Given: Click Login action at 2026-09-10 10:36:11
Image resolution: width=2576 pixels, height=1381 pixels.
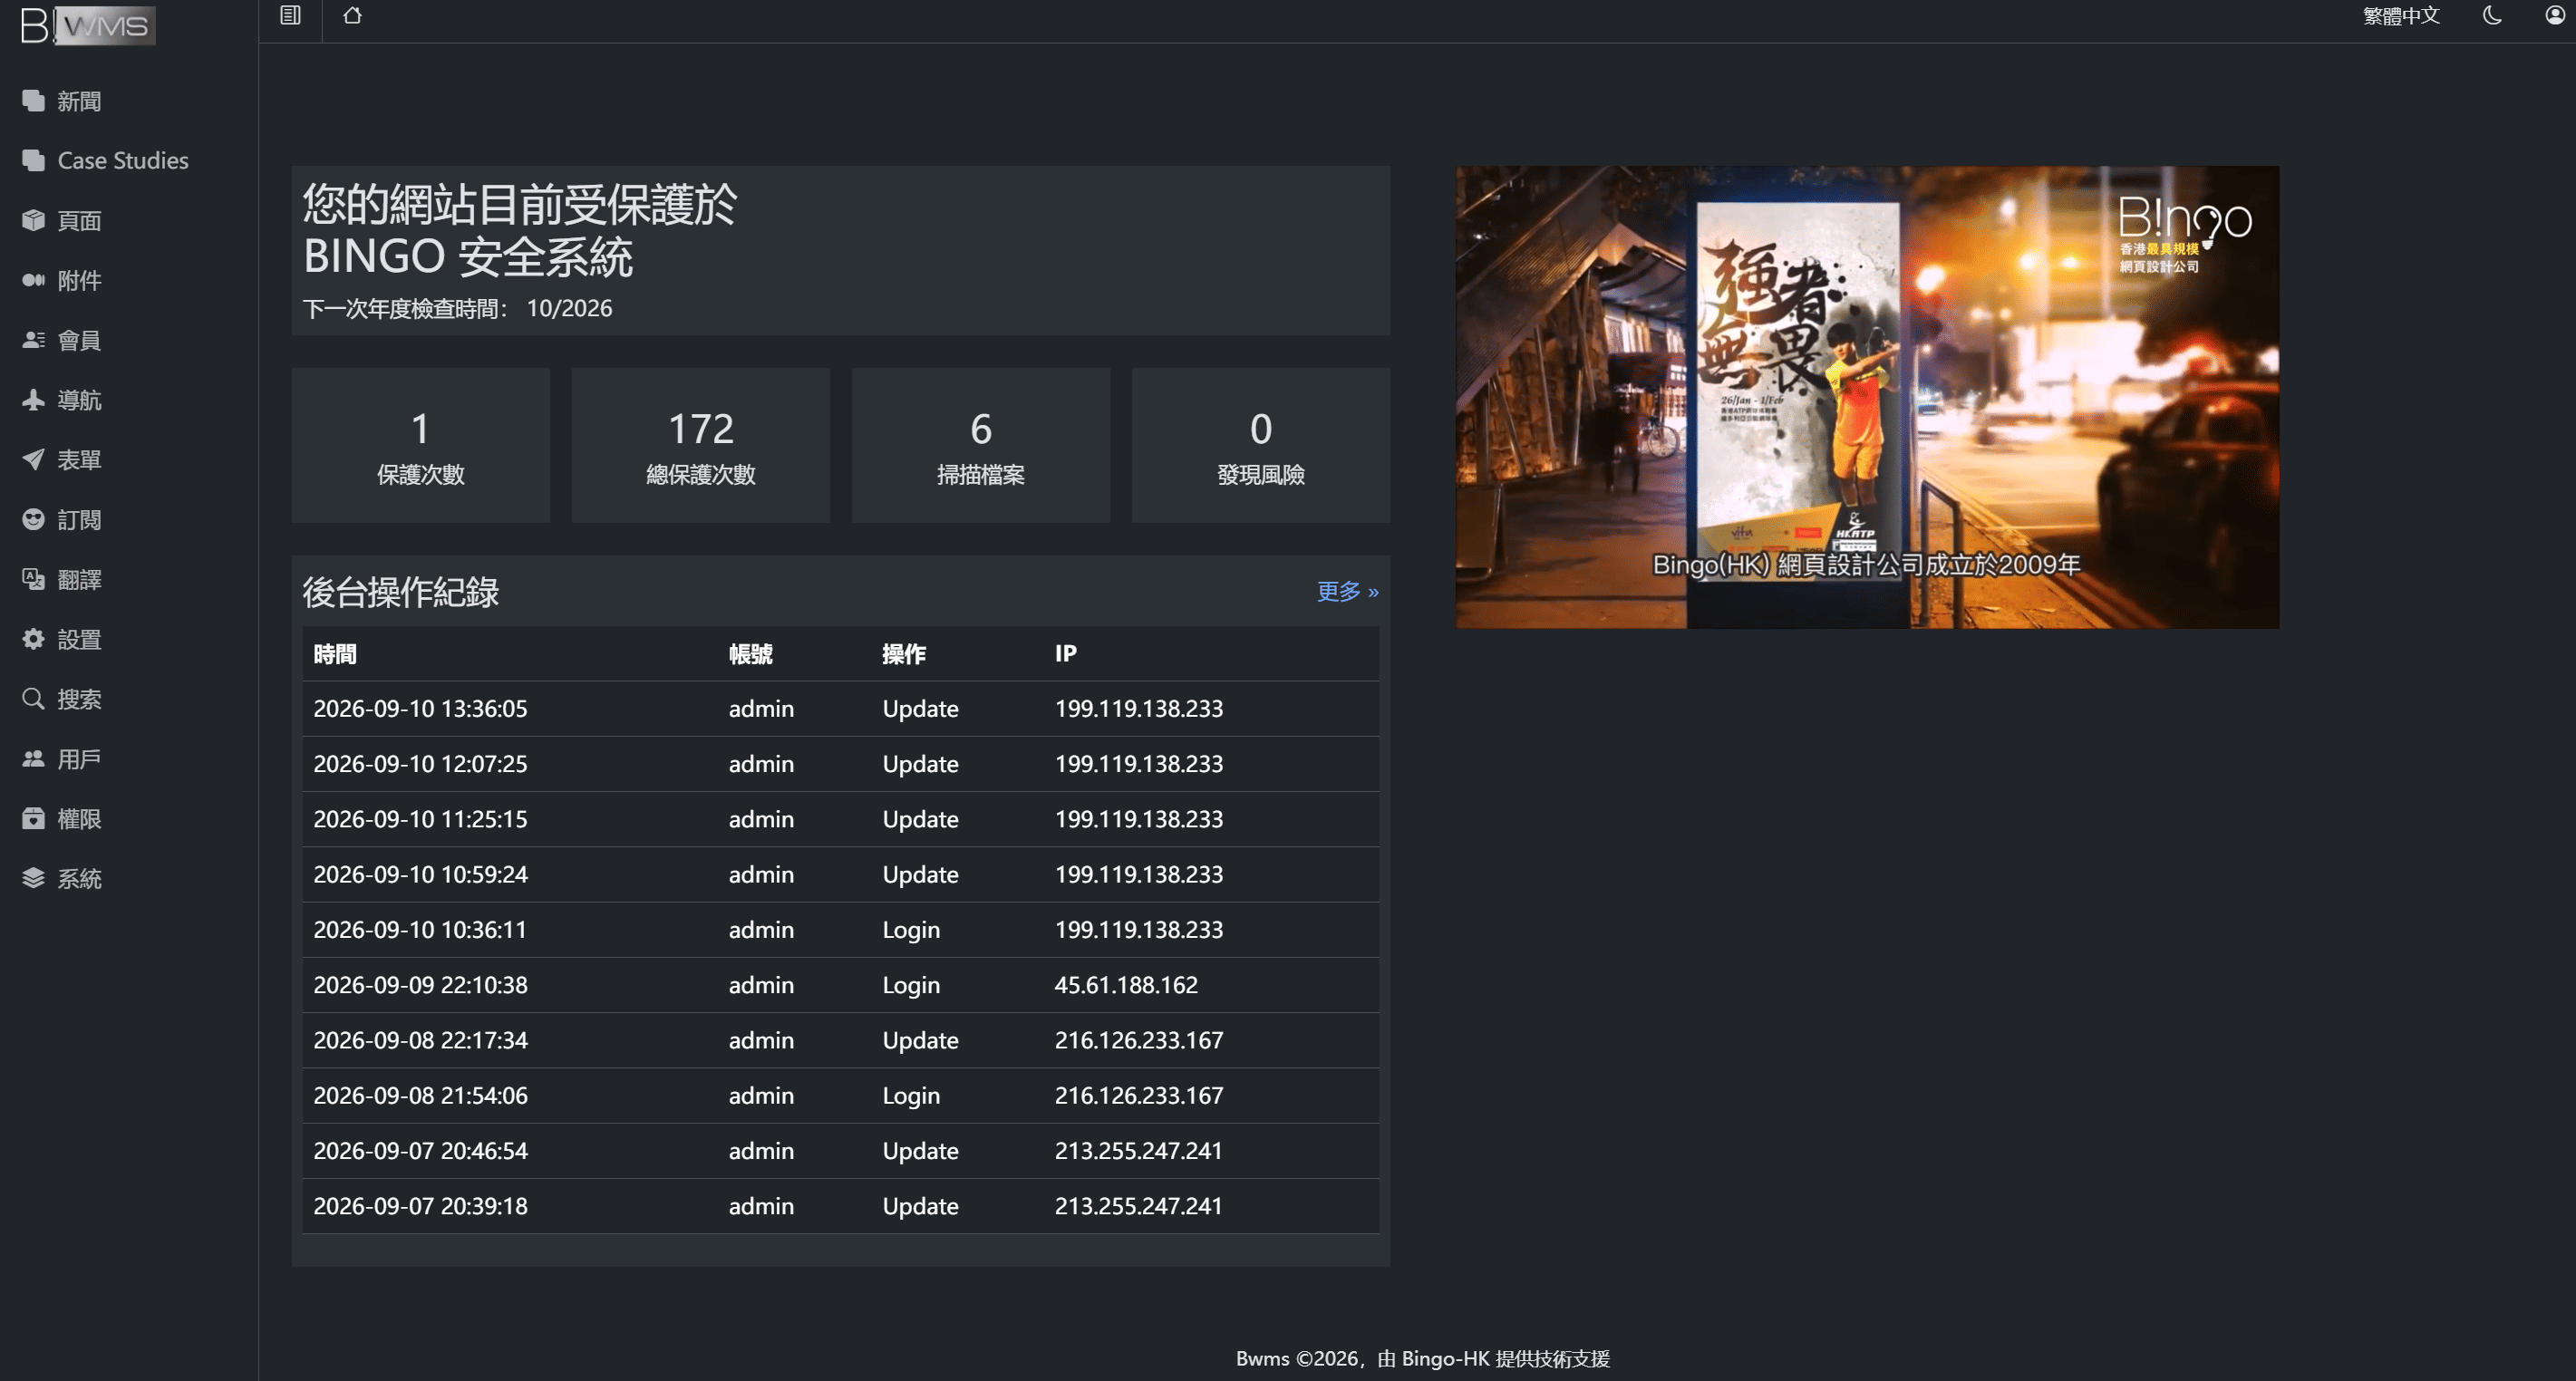Looking at the screenshot, I should 911,929.
